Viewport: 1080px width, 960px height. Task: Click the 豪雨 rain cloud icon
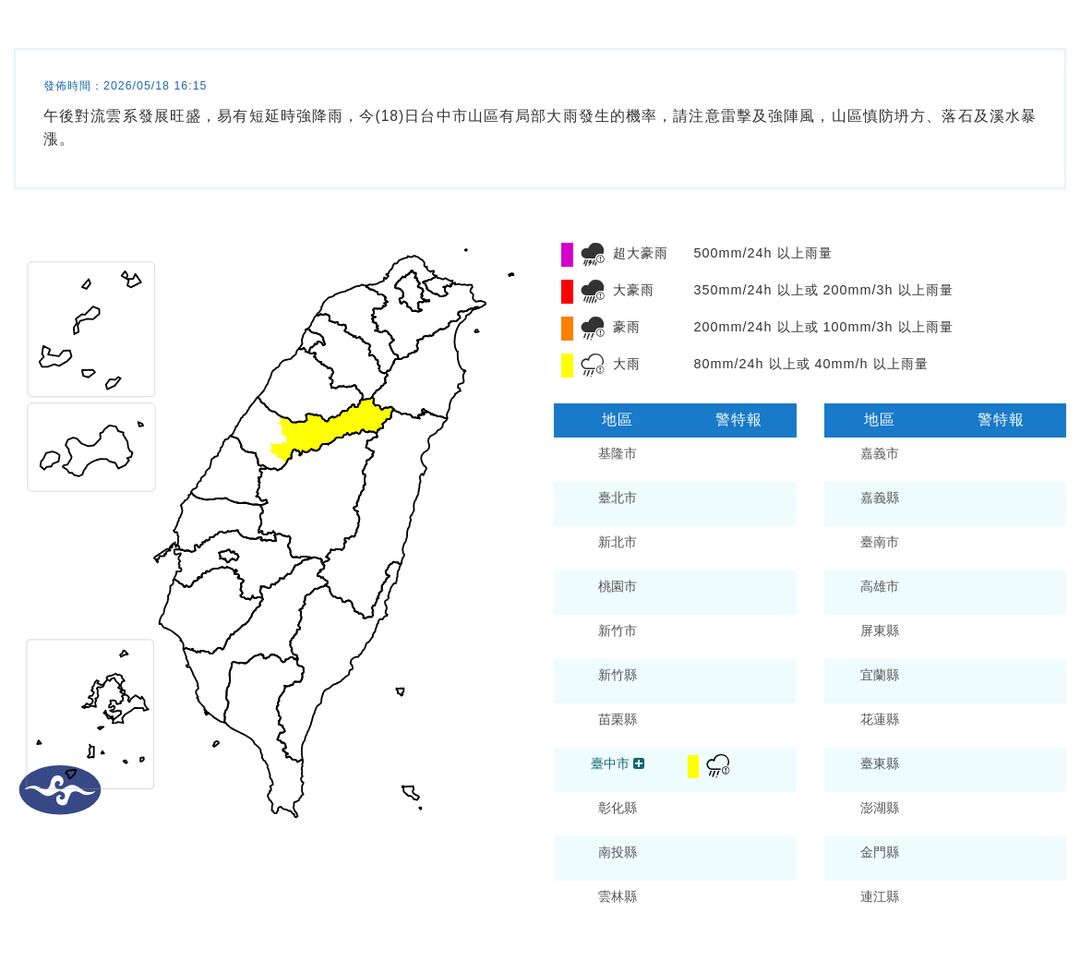[592, 328]
